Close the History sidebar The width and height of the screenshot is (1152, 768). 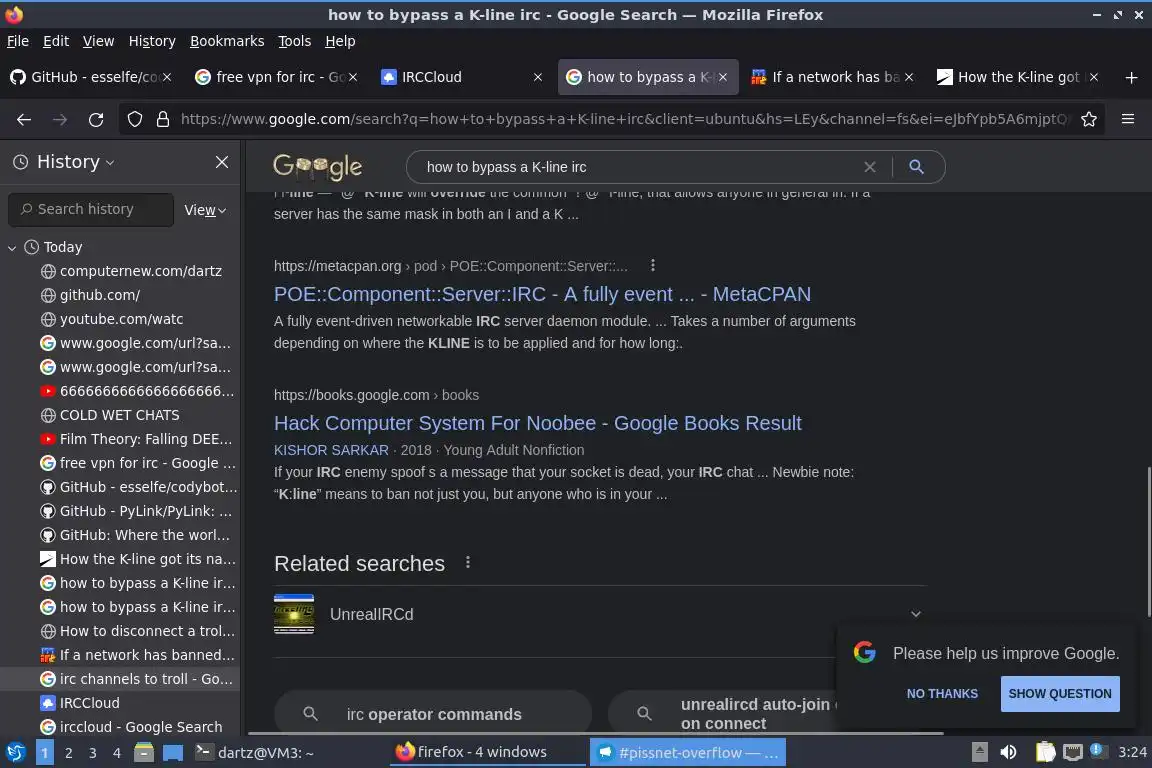click(222, 162)
